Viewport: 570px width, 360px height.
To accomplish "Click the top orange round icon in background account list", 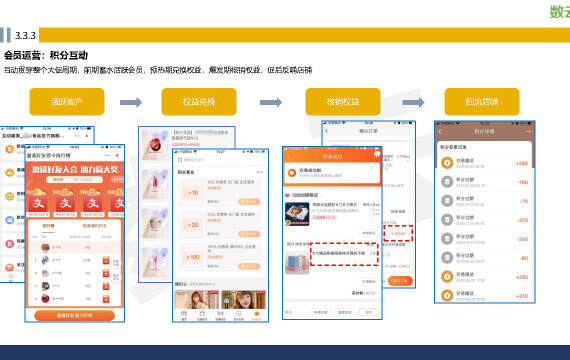I will (10, 148).
